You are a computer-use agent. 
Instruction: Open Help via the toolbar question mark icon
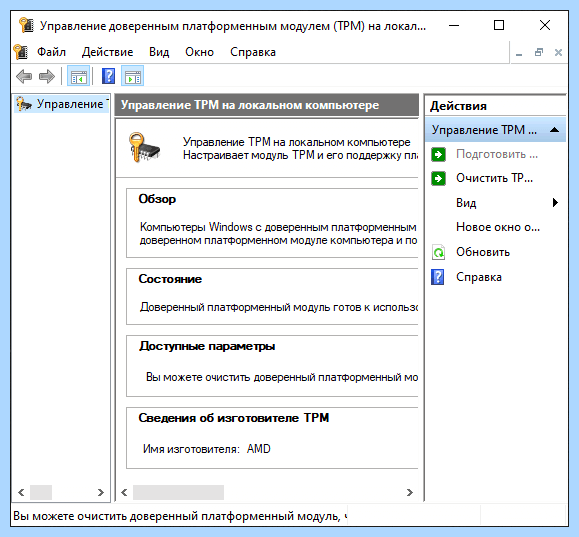click(108, 76)
